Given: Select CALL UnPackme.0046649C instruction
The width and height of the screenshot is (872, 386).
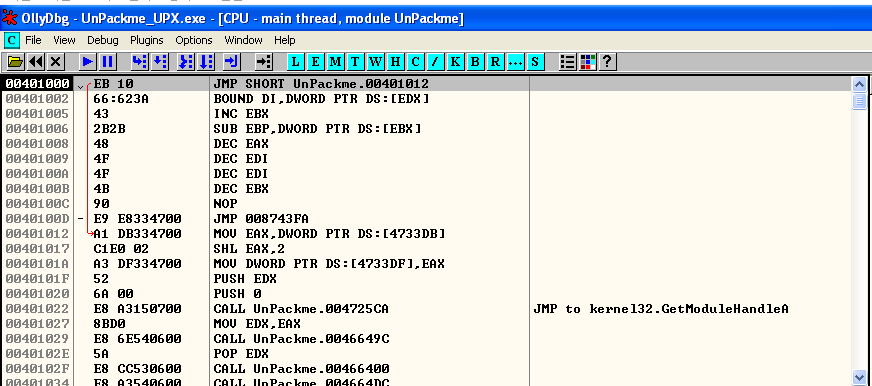Looking at the screenshot, I should (301, 339).
